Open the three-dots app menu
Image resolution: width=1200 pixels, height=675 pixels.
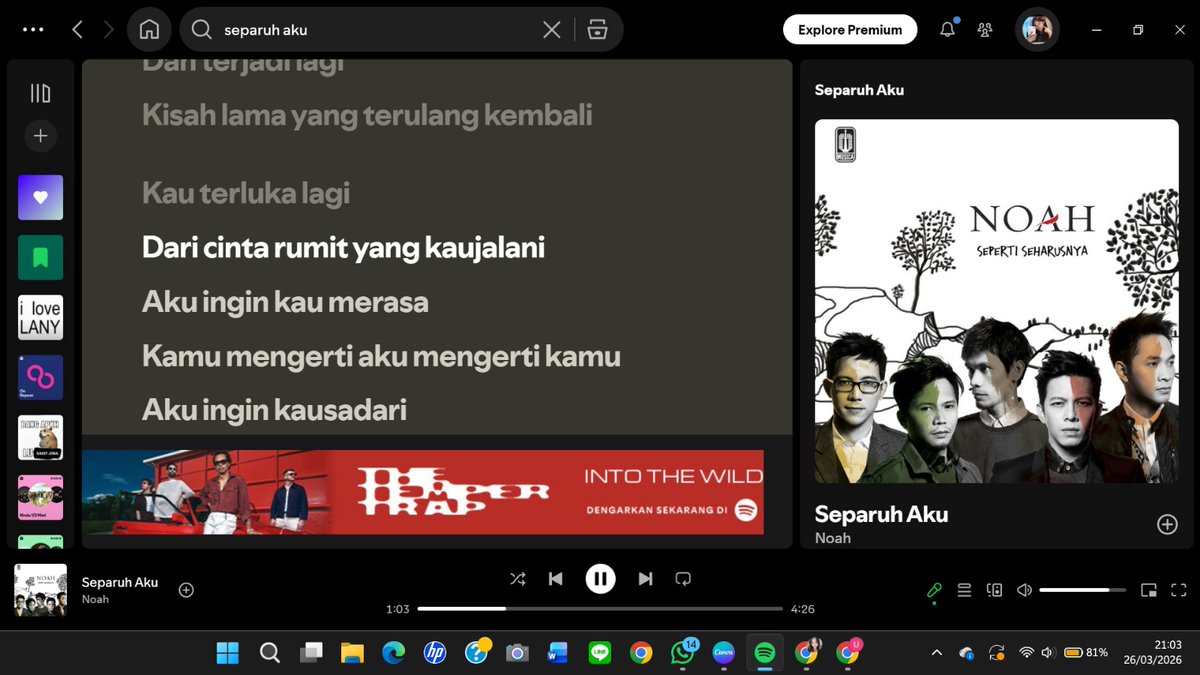point(33,30)
